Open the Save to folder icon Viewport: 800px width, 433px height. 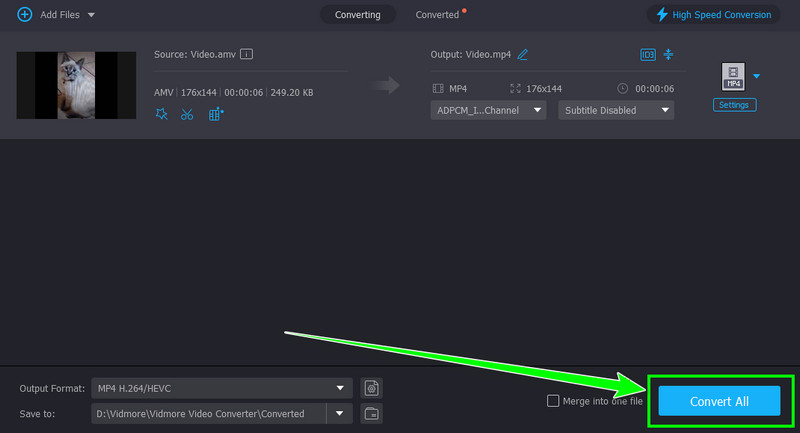tap(371, 413)
